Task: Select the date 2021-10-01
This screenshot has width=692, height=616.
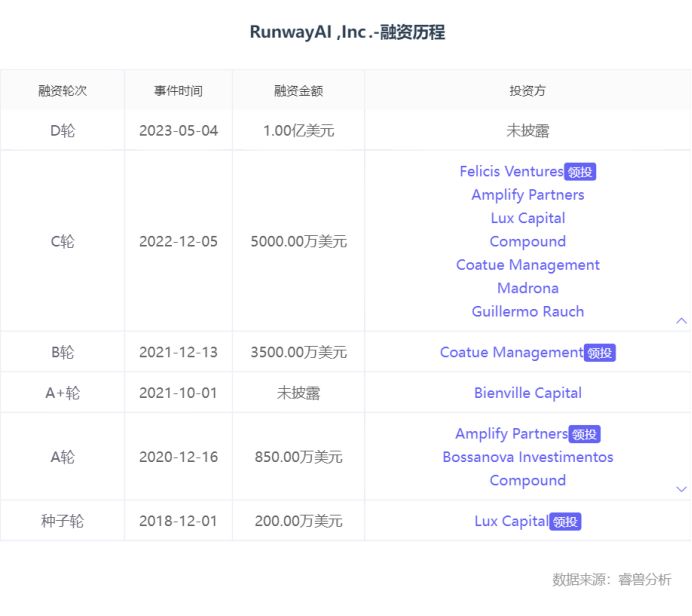Action: [x=178, y=393]
